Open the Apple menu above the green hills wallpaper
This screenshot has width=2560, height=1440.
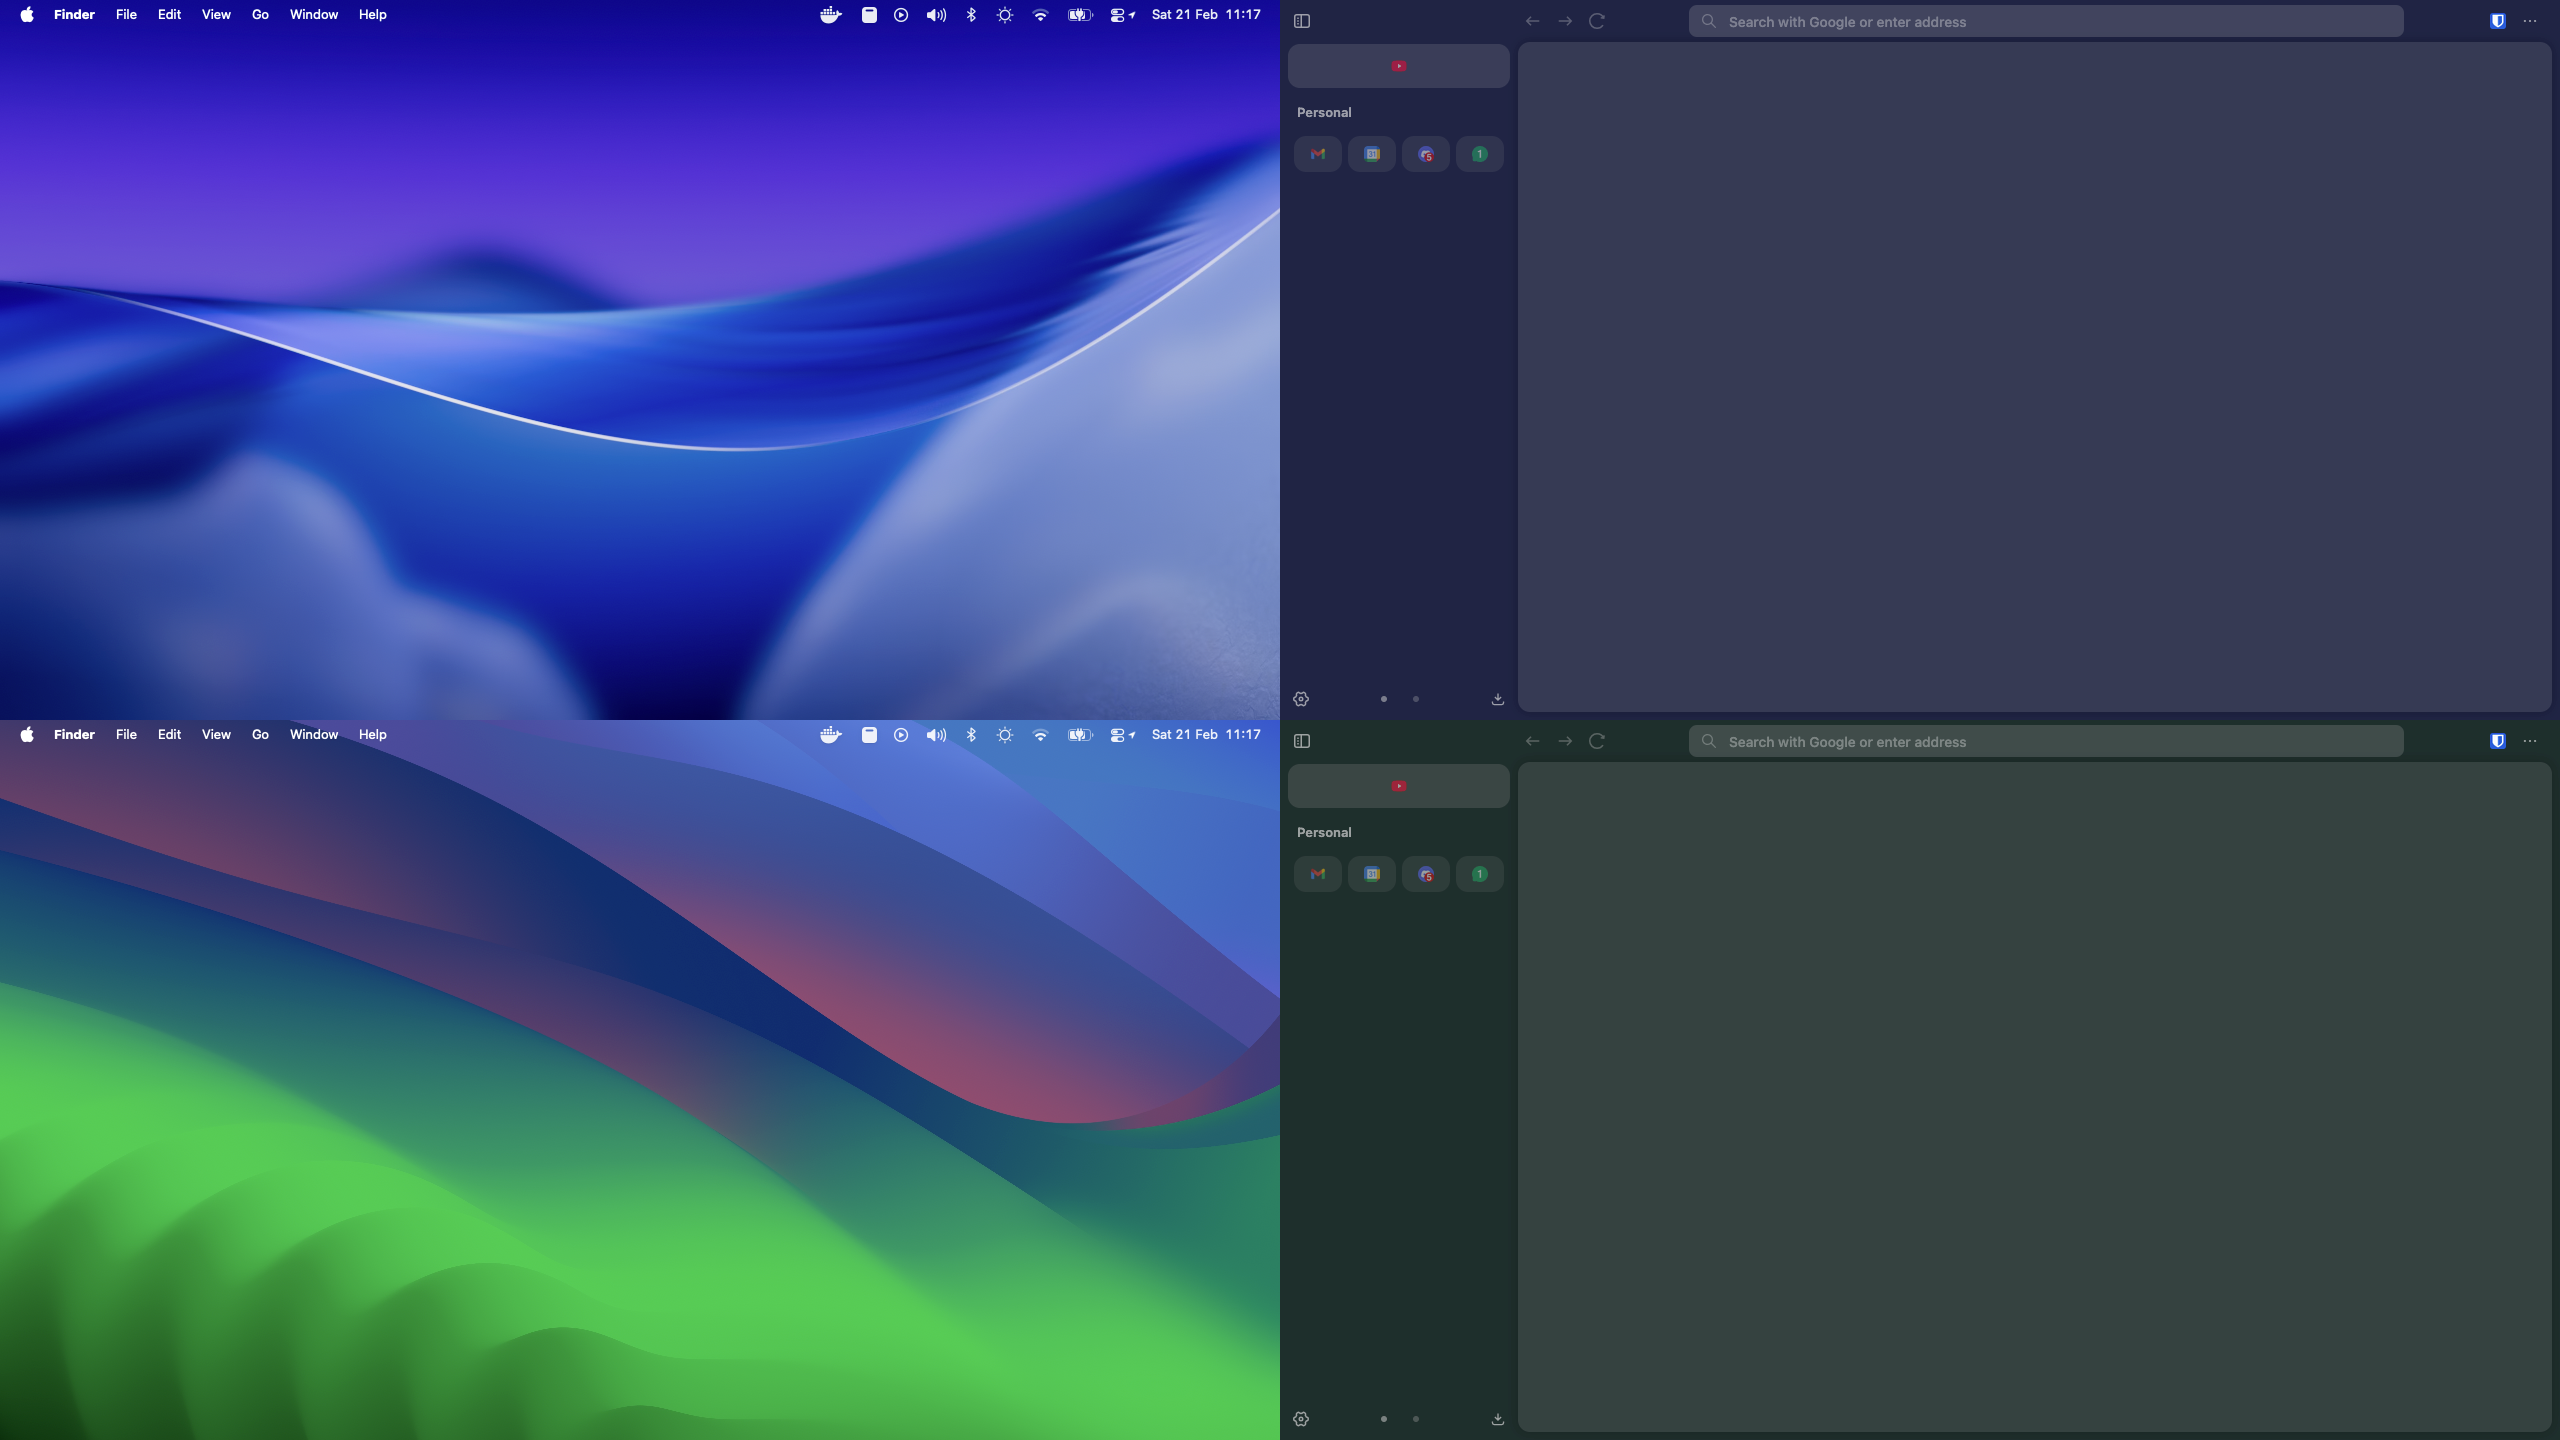[27, 735]
